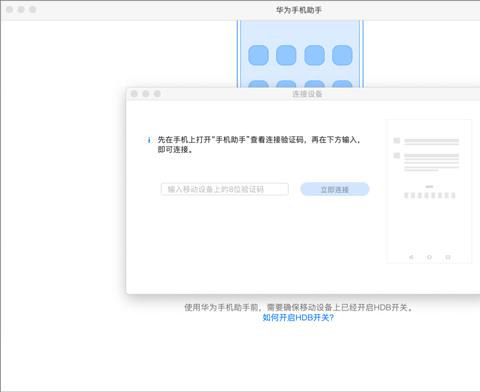Click the blue info icon beside instructions
This screenshot has height=392, width=480.
tap(149, 140)
